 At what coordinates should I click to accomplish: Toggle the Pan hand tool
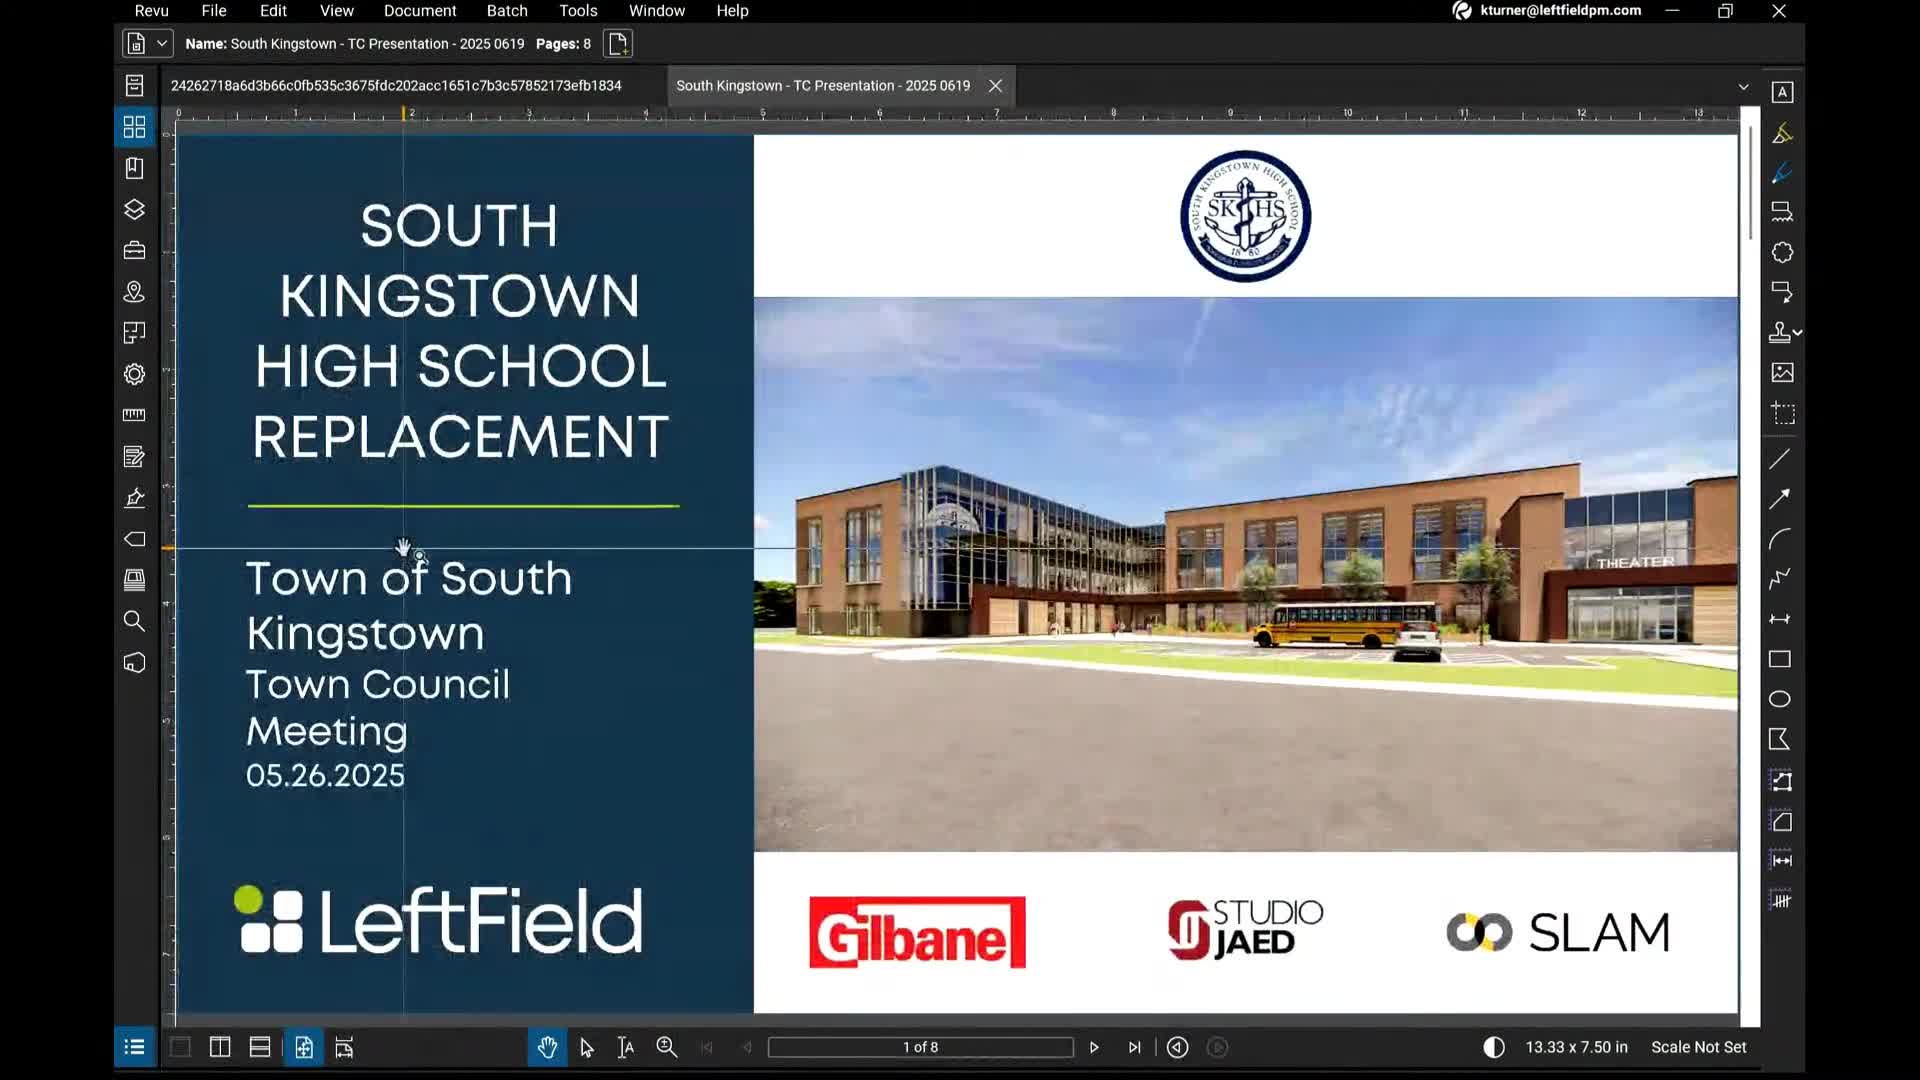(x=547, y=1047)
